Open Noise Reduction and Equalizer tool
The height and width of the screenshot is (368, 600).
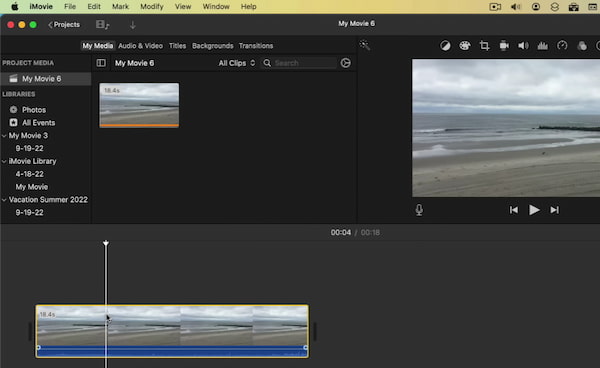pyautogui.click(x=543, y=46)
